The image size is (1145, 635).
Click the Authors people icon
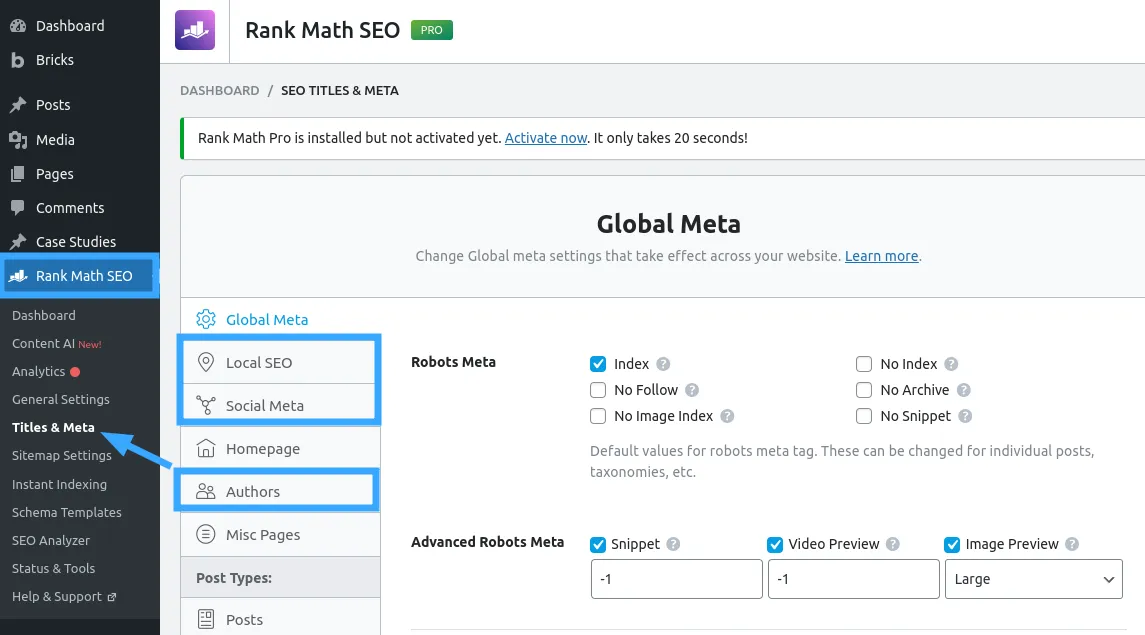click(x=206, y=491)
